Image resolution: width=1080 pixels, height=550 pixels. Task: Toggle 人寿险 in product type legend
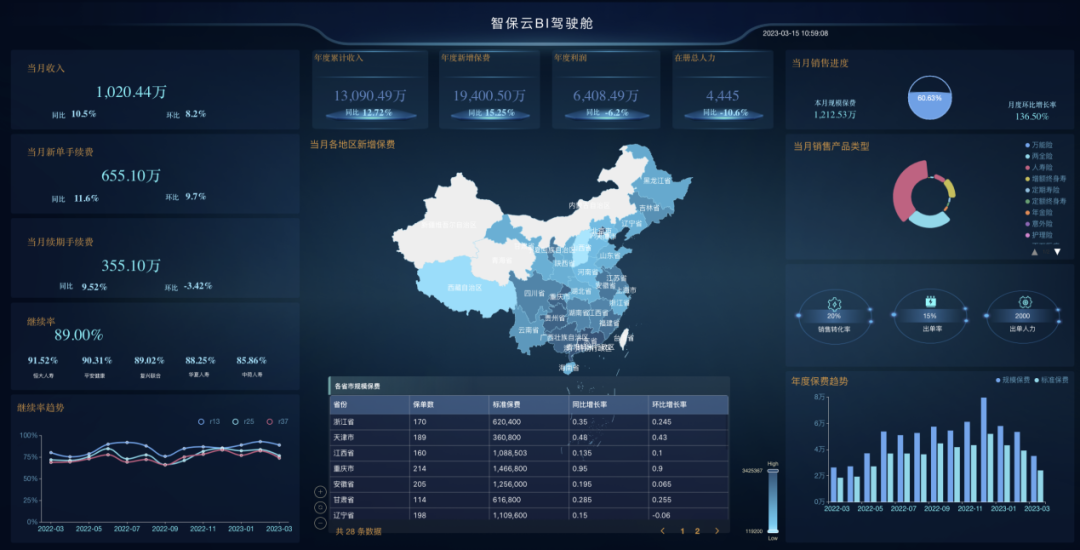click(x=1039, y=167)
